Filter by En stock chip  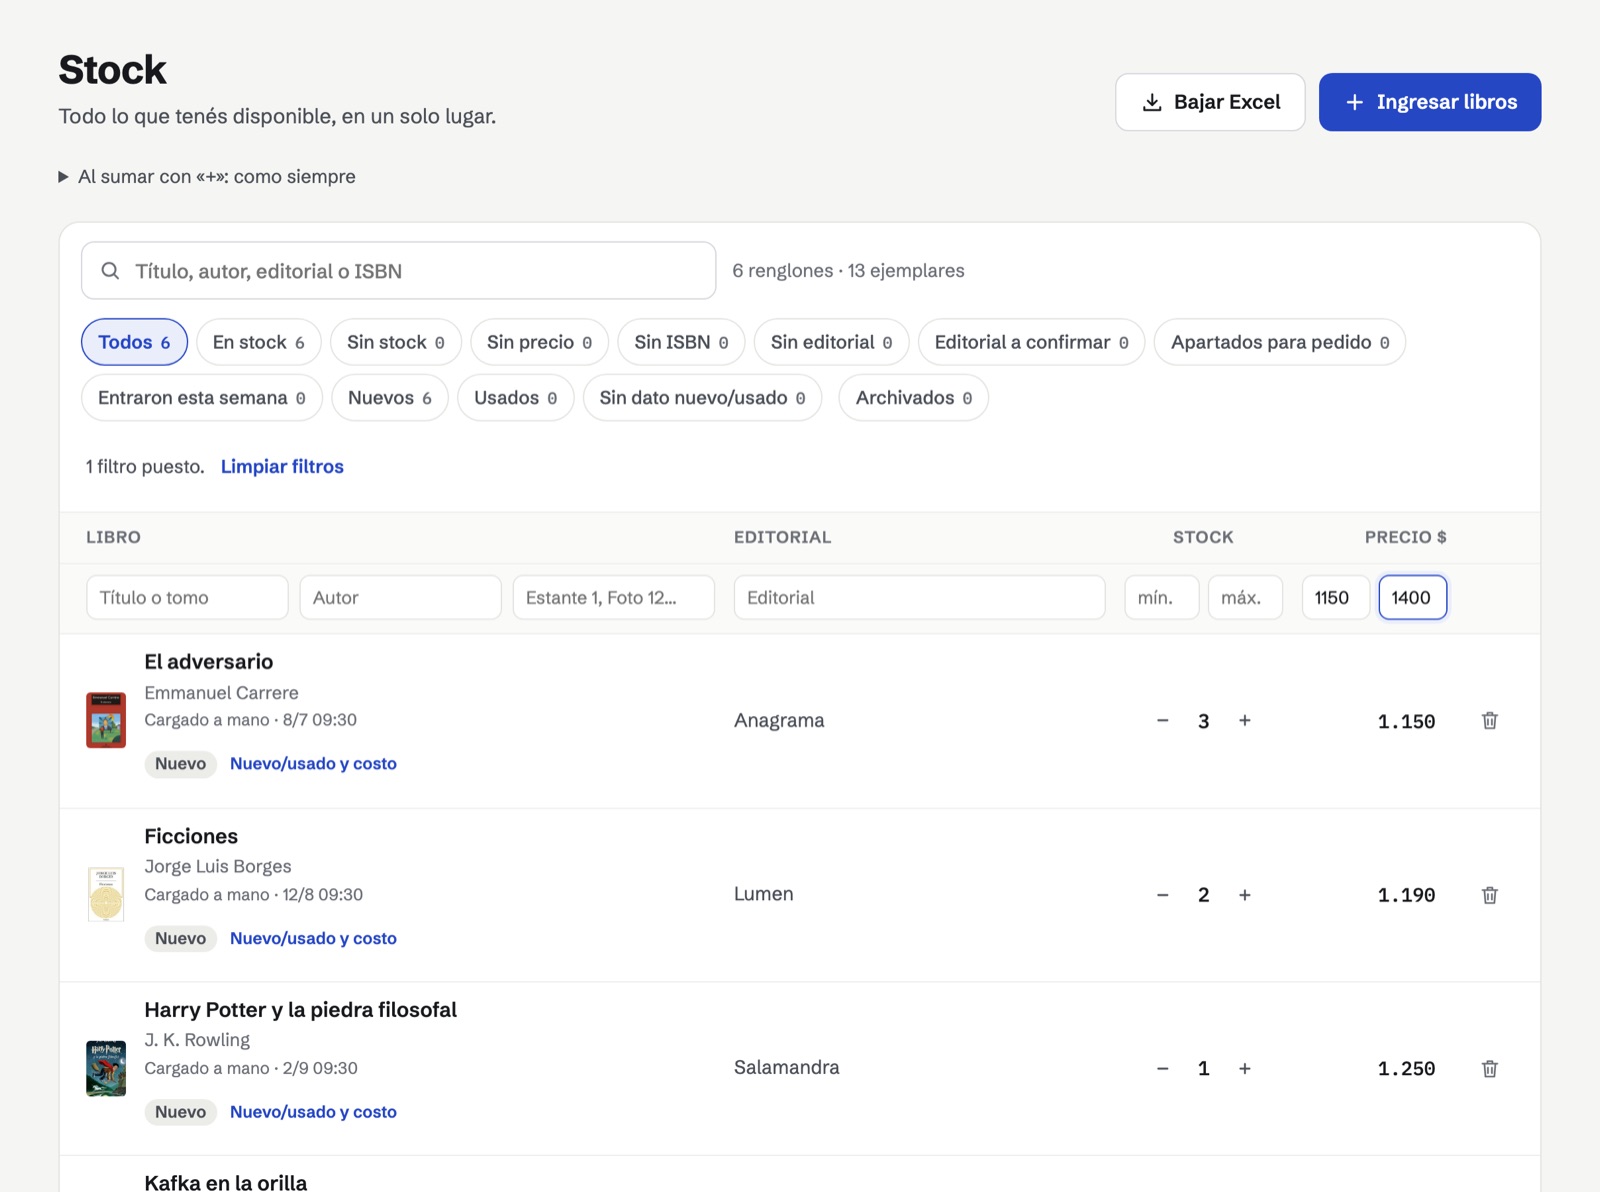pyautogui.click(x=258, y=342)
